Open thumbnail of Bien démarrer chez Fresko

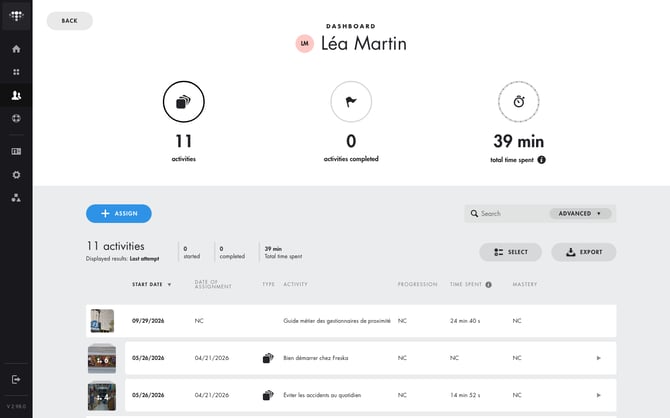click(x=102, y=359)
